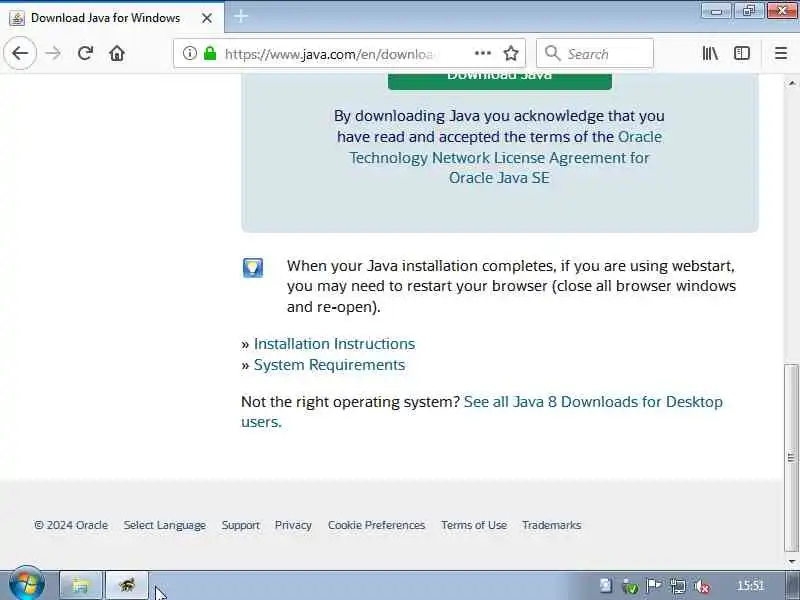Click the lightbulb tip icon
Image resolution: width=800 pixels, height=600 pixels.
pyautogui.click(x=253, y=267)
